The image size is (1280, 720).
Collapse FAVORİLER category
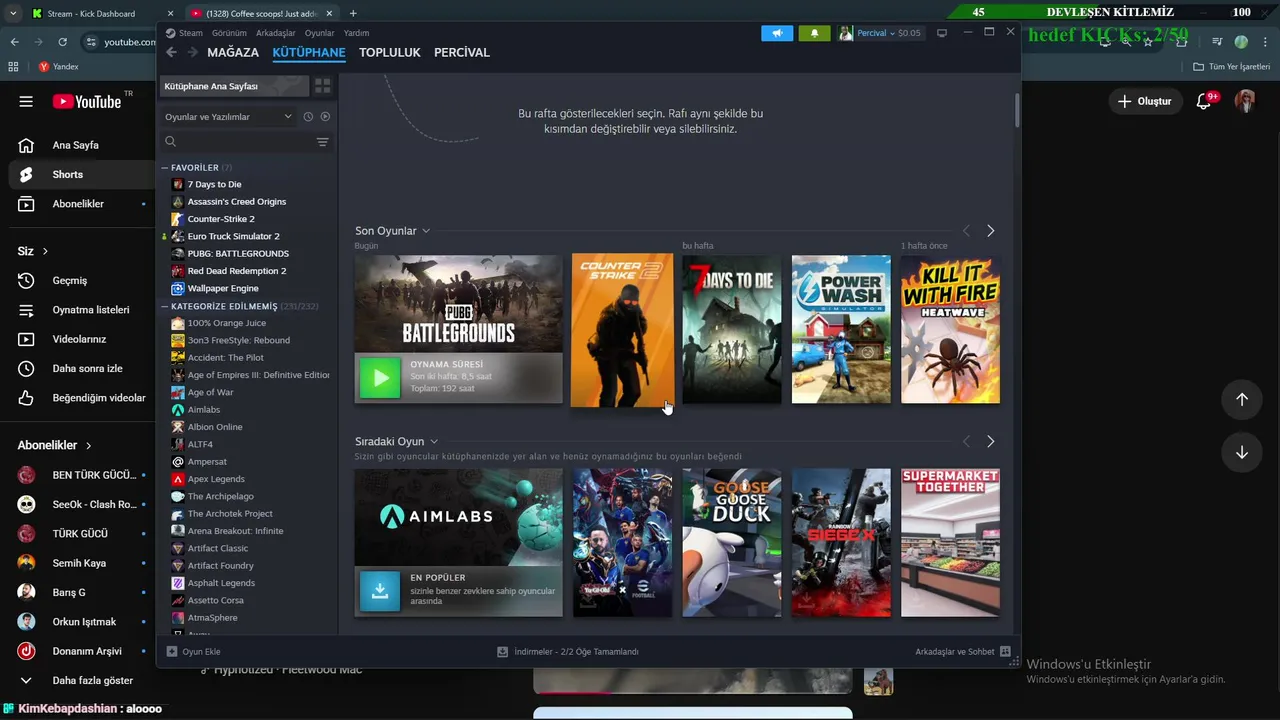click(x=165, y=168)
